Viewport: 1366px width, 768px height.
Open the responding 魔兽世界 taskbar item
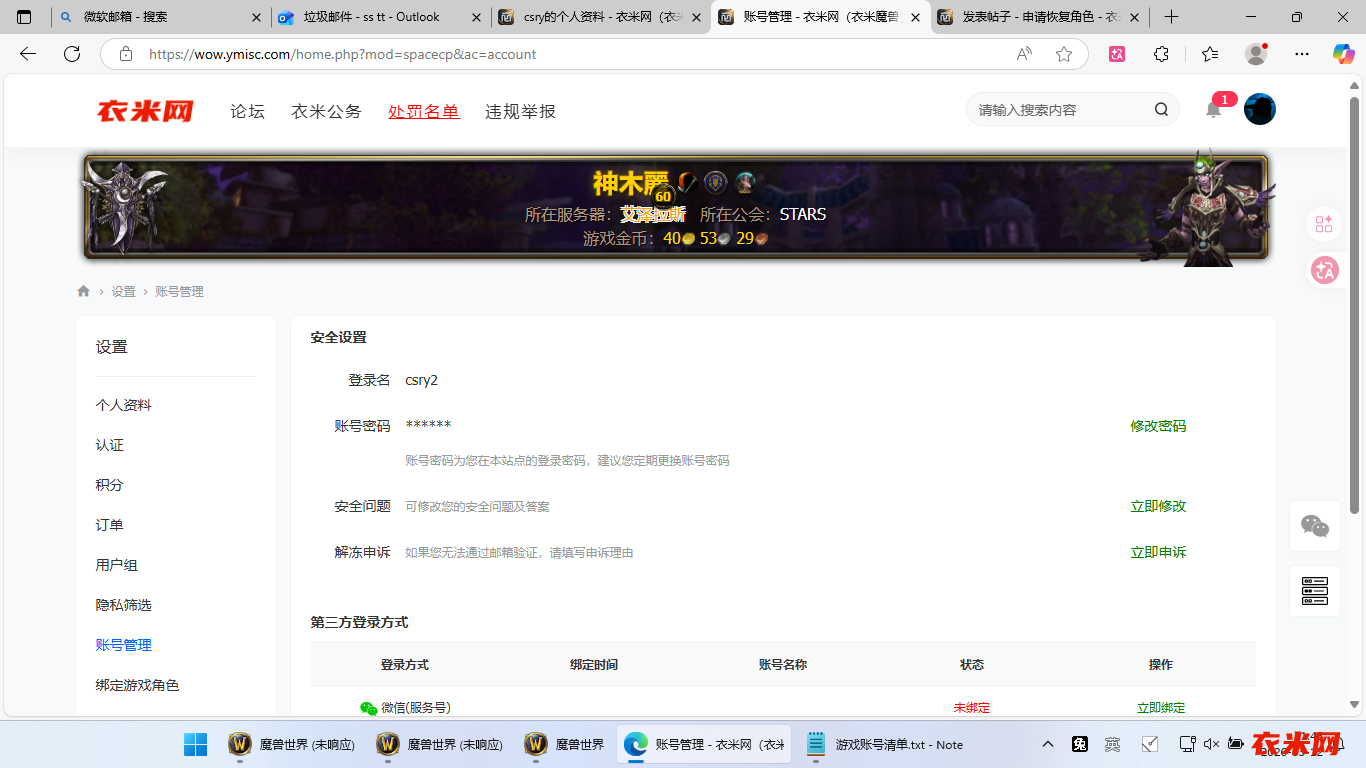point(565,745)
